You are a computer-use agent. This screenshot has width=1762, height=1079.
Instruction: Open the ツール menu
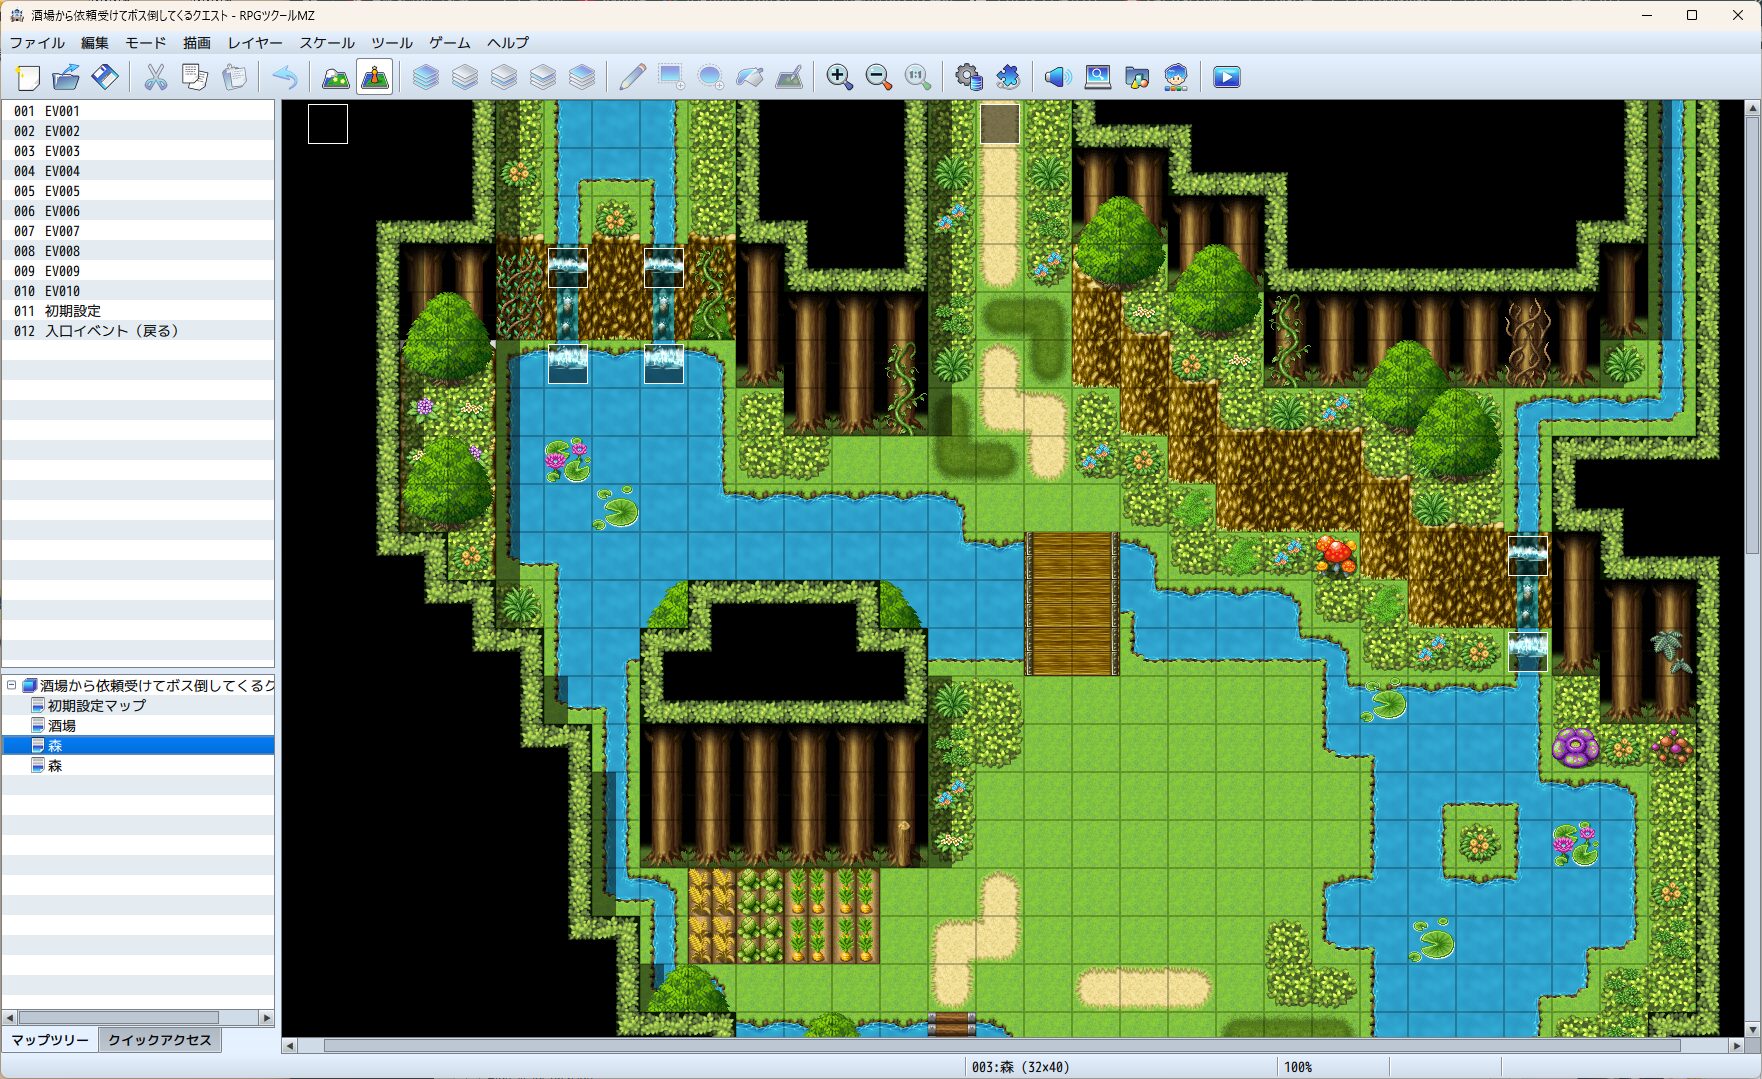pos(391,43)
